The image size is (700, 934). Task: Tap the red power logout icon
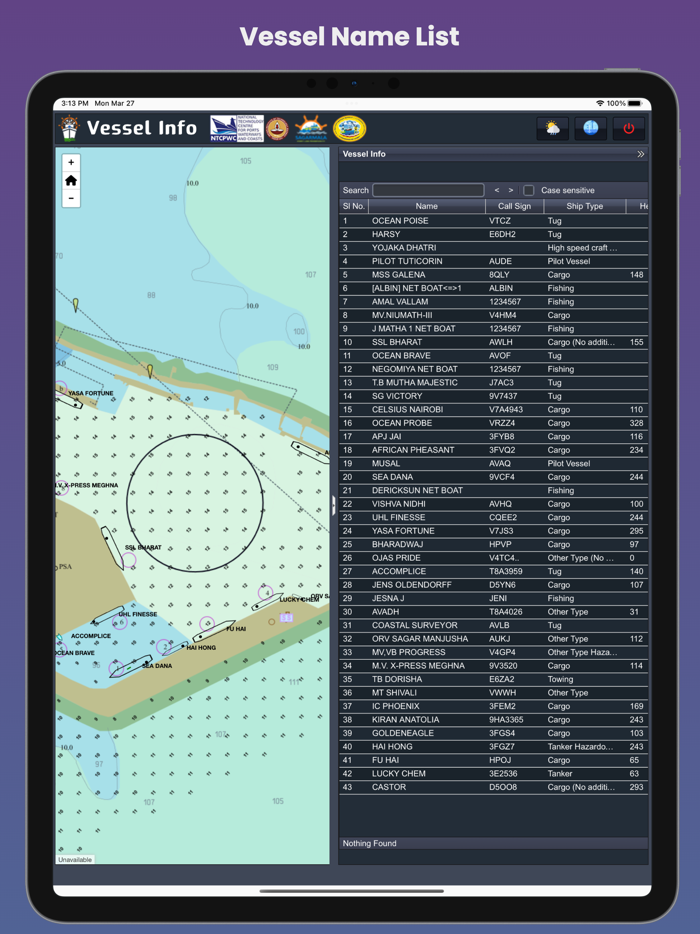[629, 128]
